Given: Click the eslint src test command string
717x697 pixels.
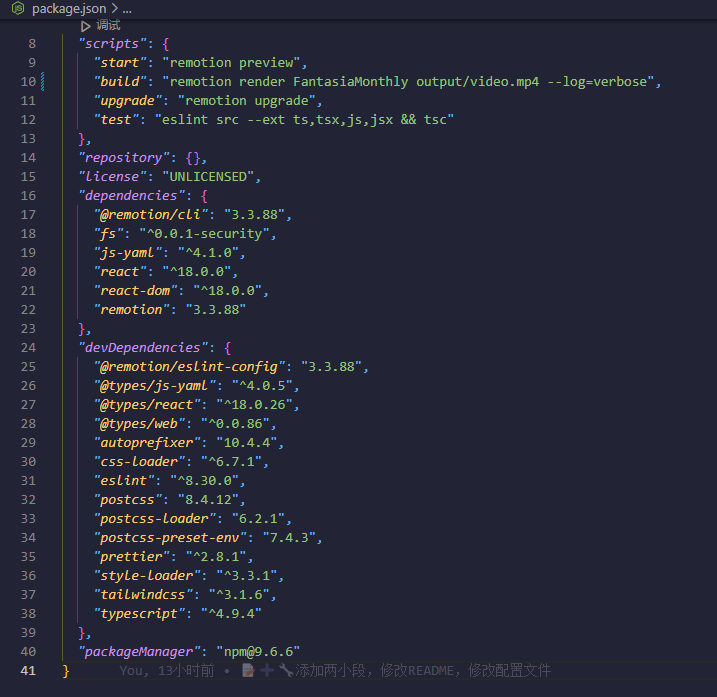Looking at the screenshot, I should (304, 120).
